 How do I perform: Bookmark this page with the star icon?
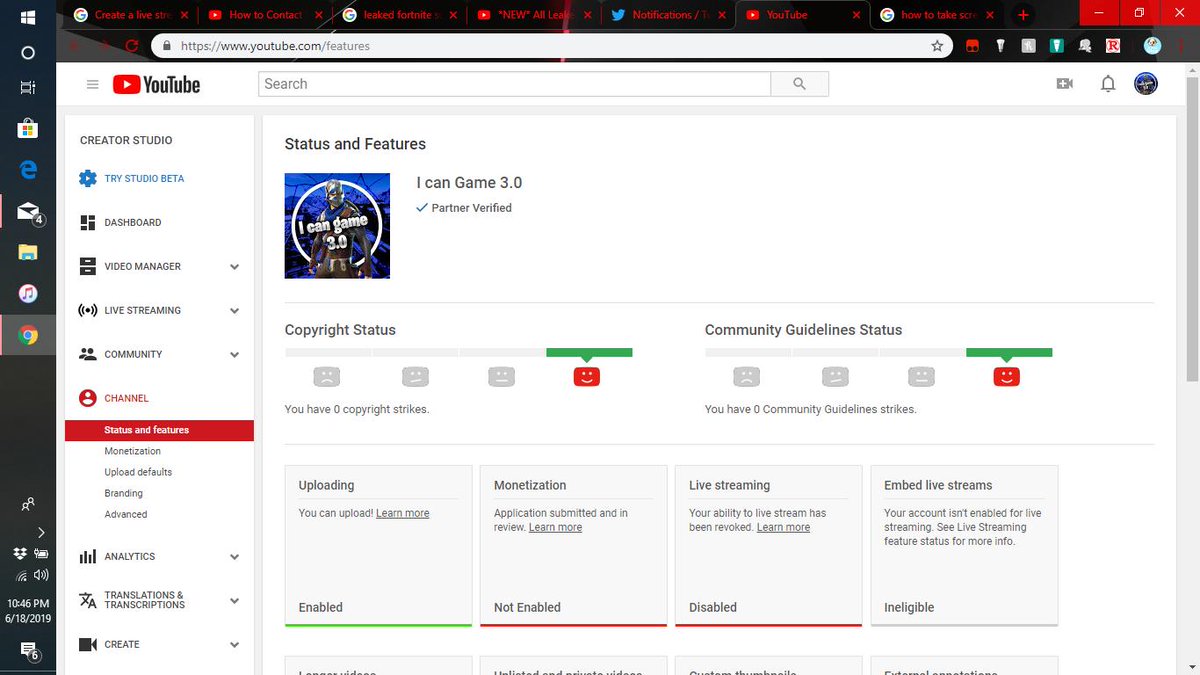(x=937, y=46)
